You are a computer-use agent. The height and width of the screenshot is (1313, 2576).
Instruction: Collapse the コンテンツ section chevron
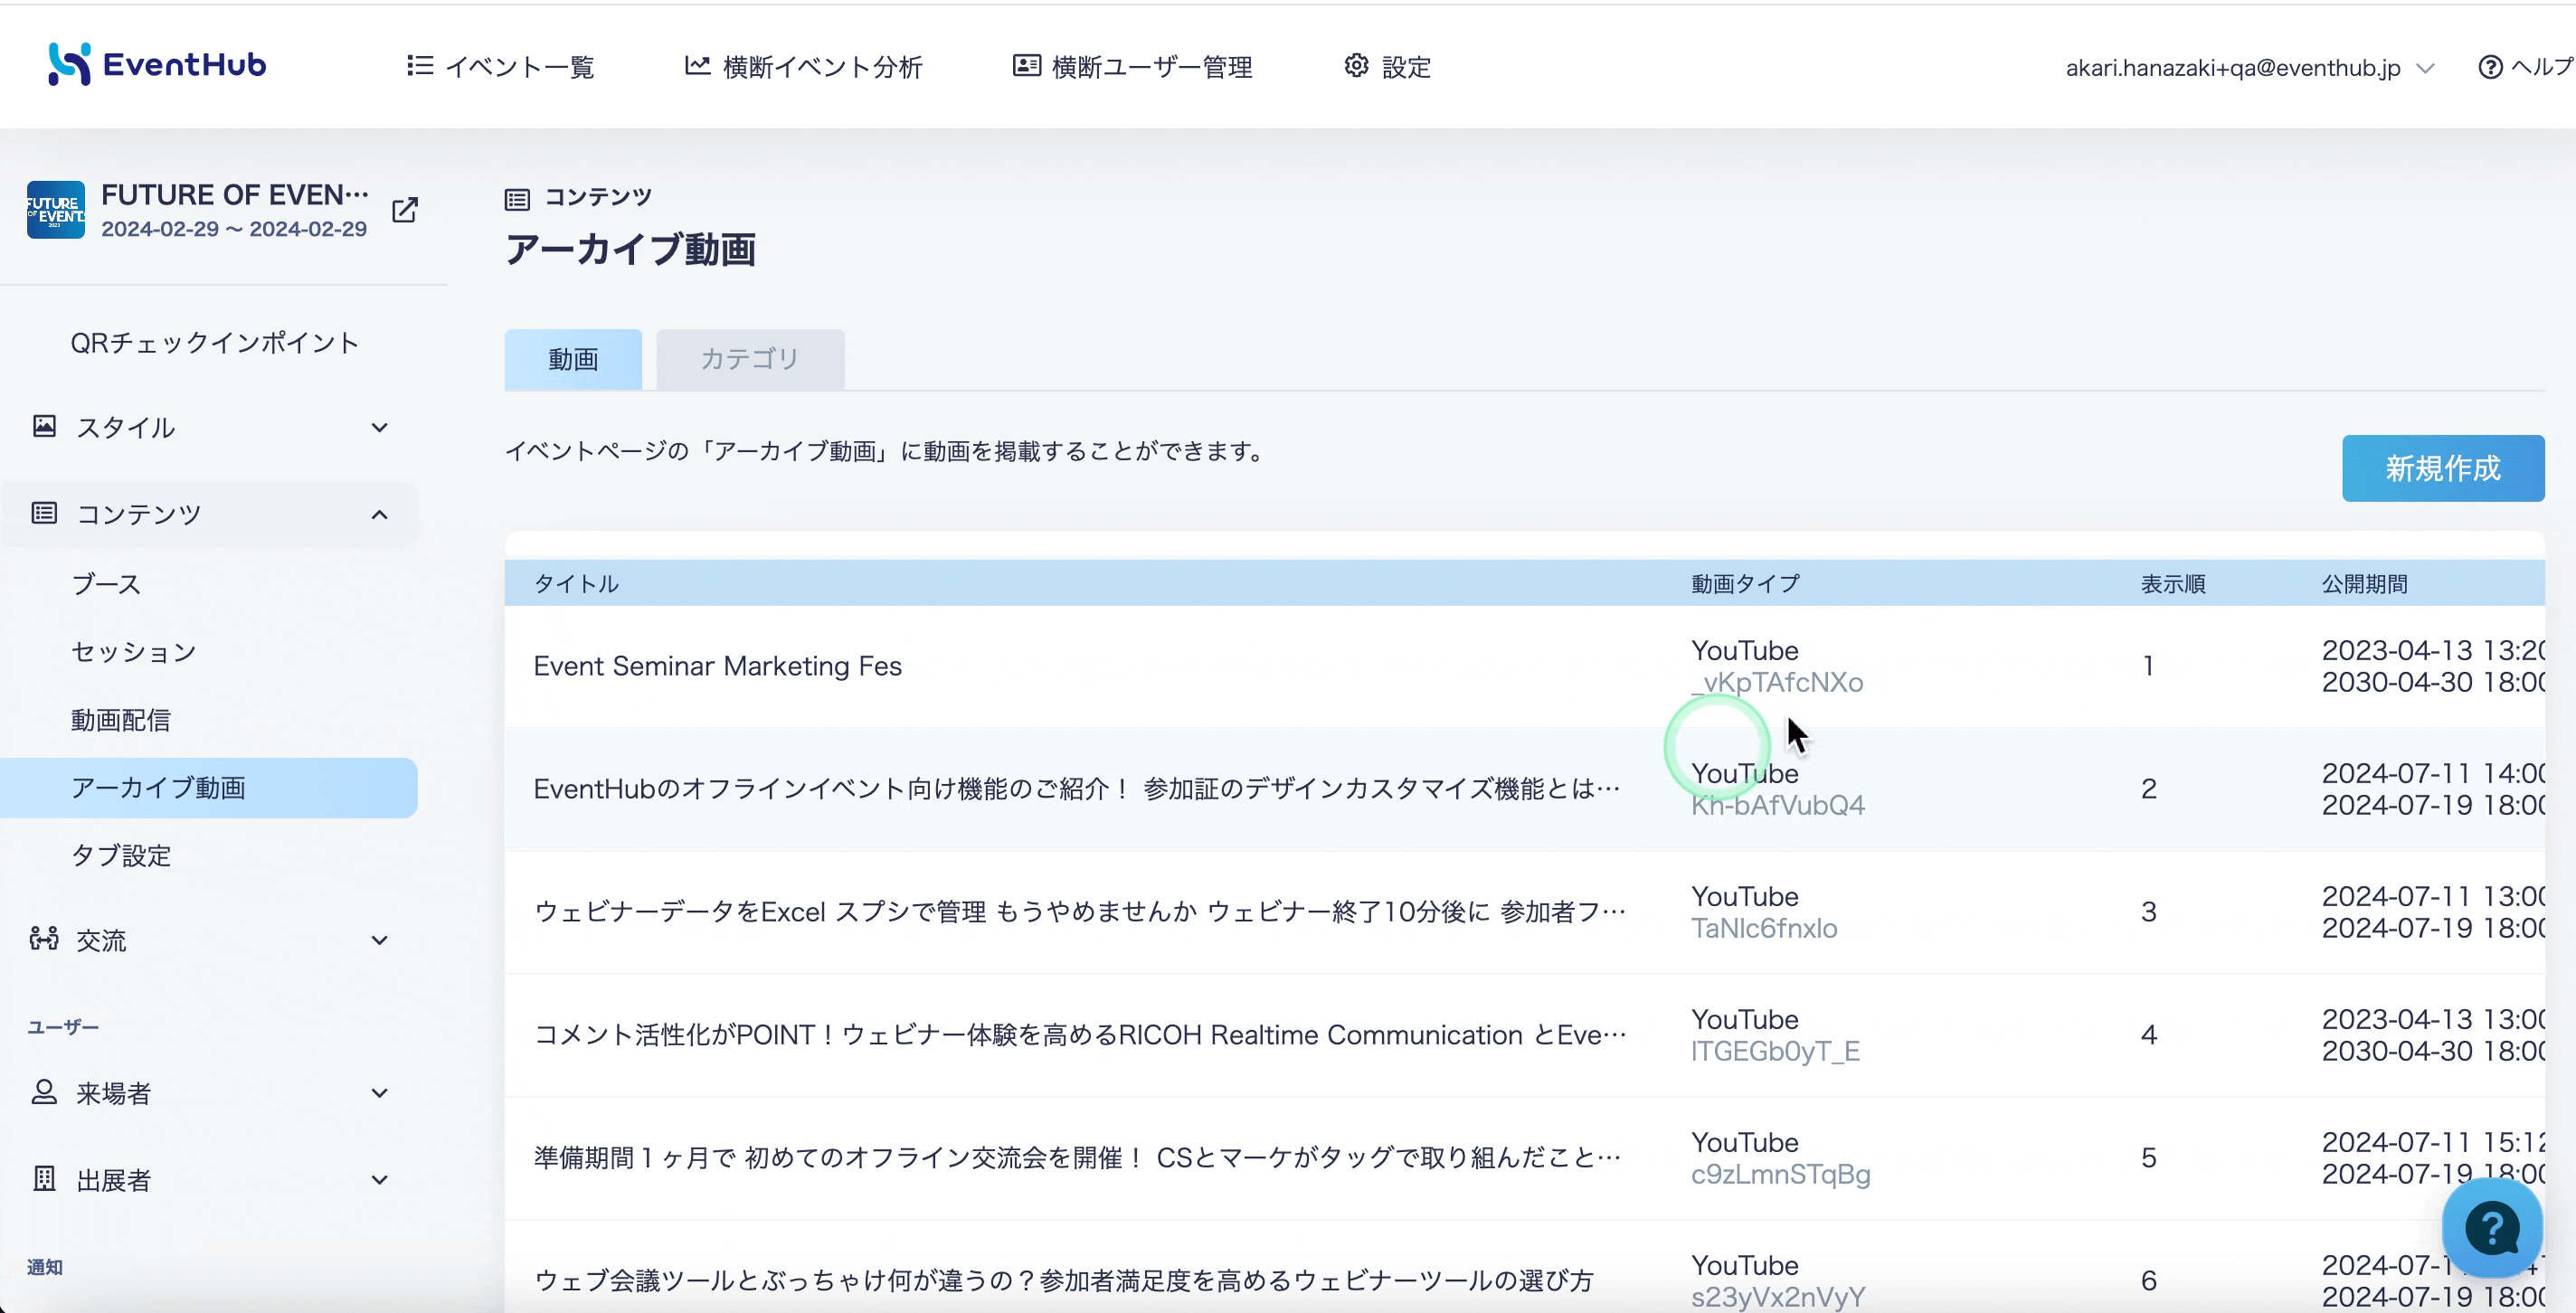(x=379, y=515)
